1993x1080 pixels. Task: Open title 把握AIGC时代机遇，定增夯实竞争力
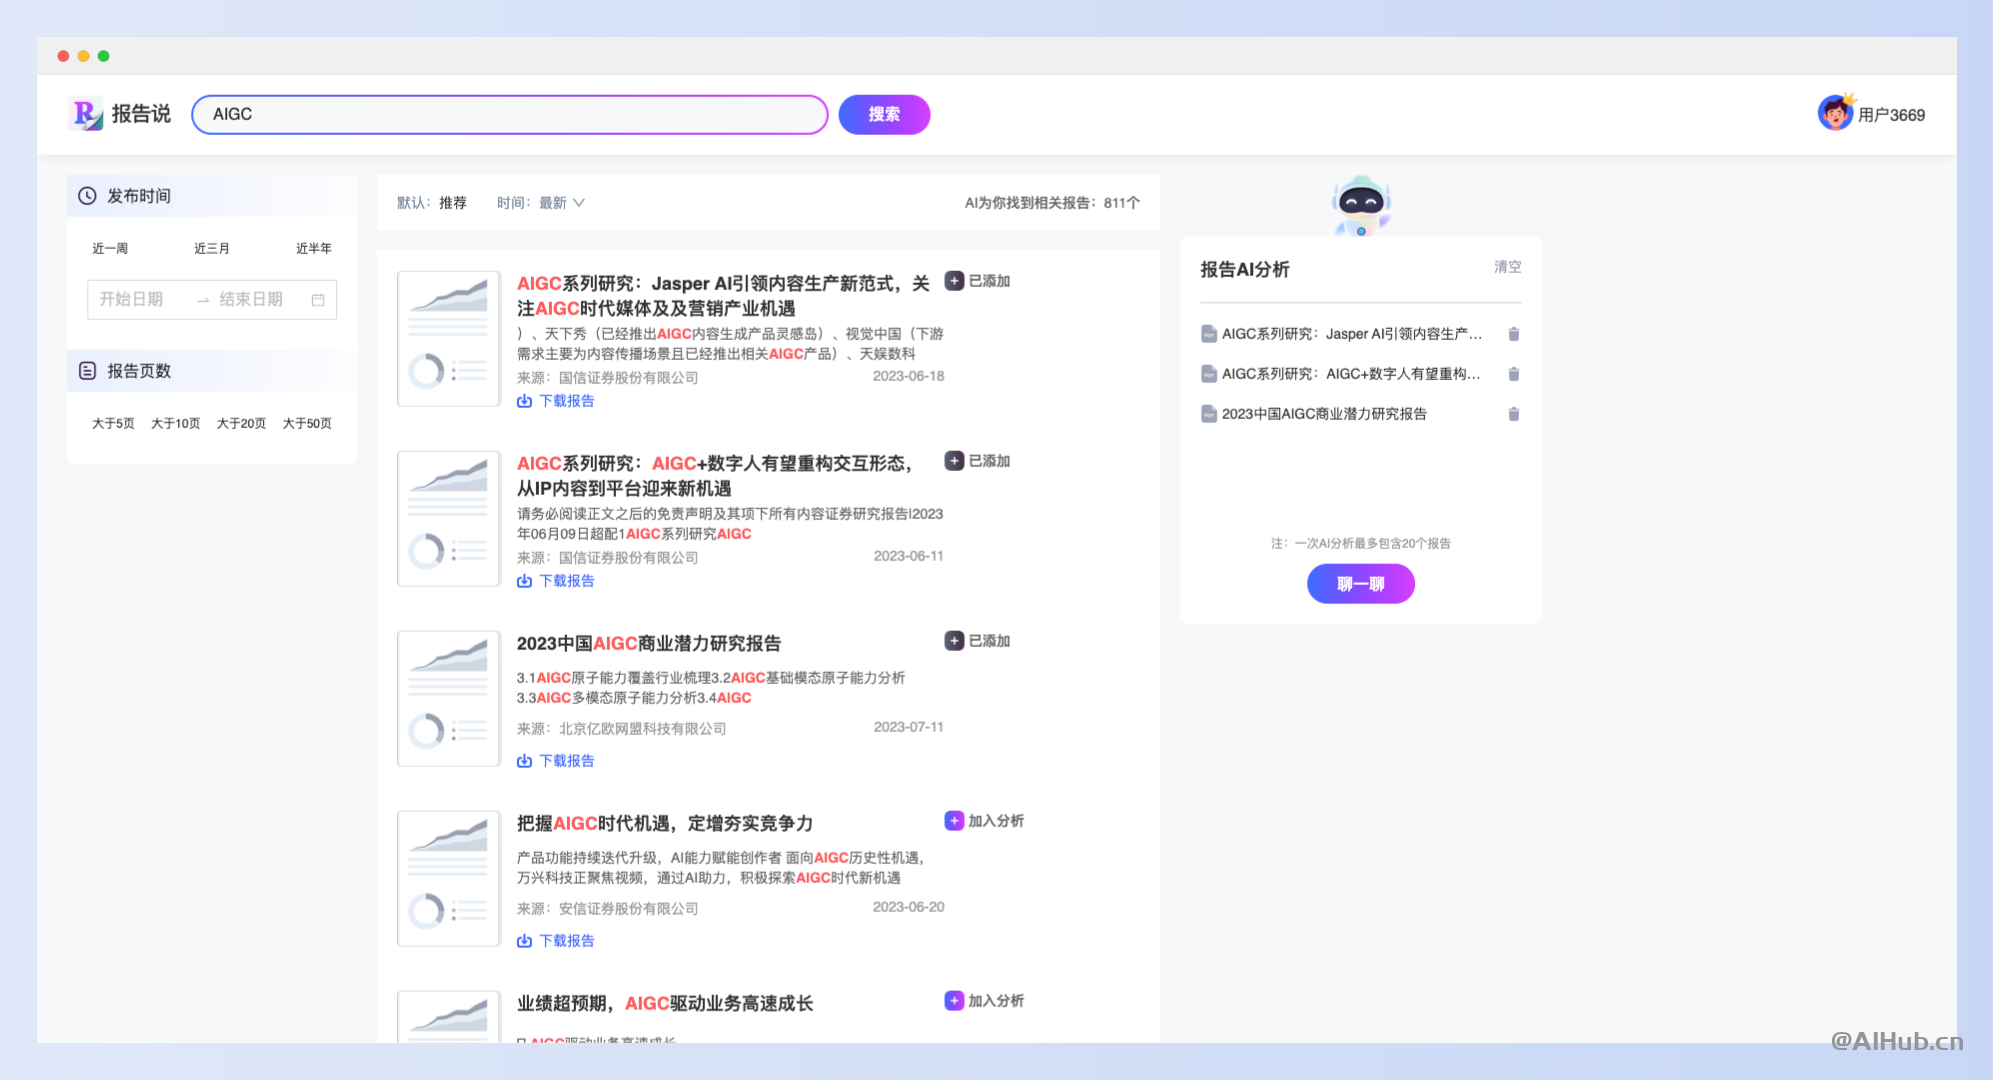(x=665, y=824)
